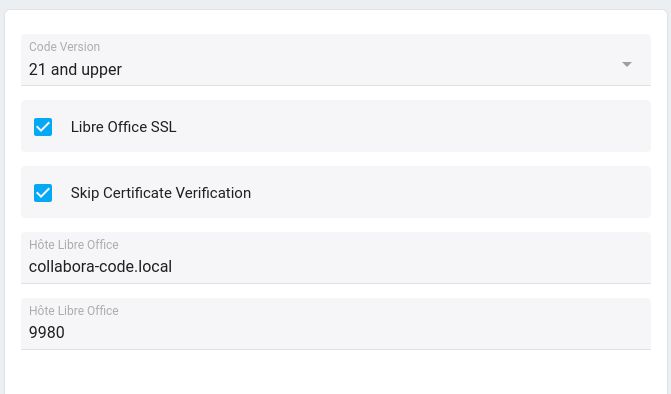This screenshot has width=671, height=394.
Task: Click the "Skip Certificate Verification" label text
Action: pos(160,193)
